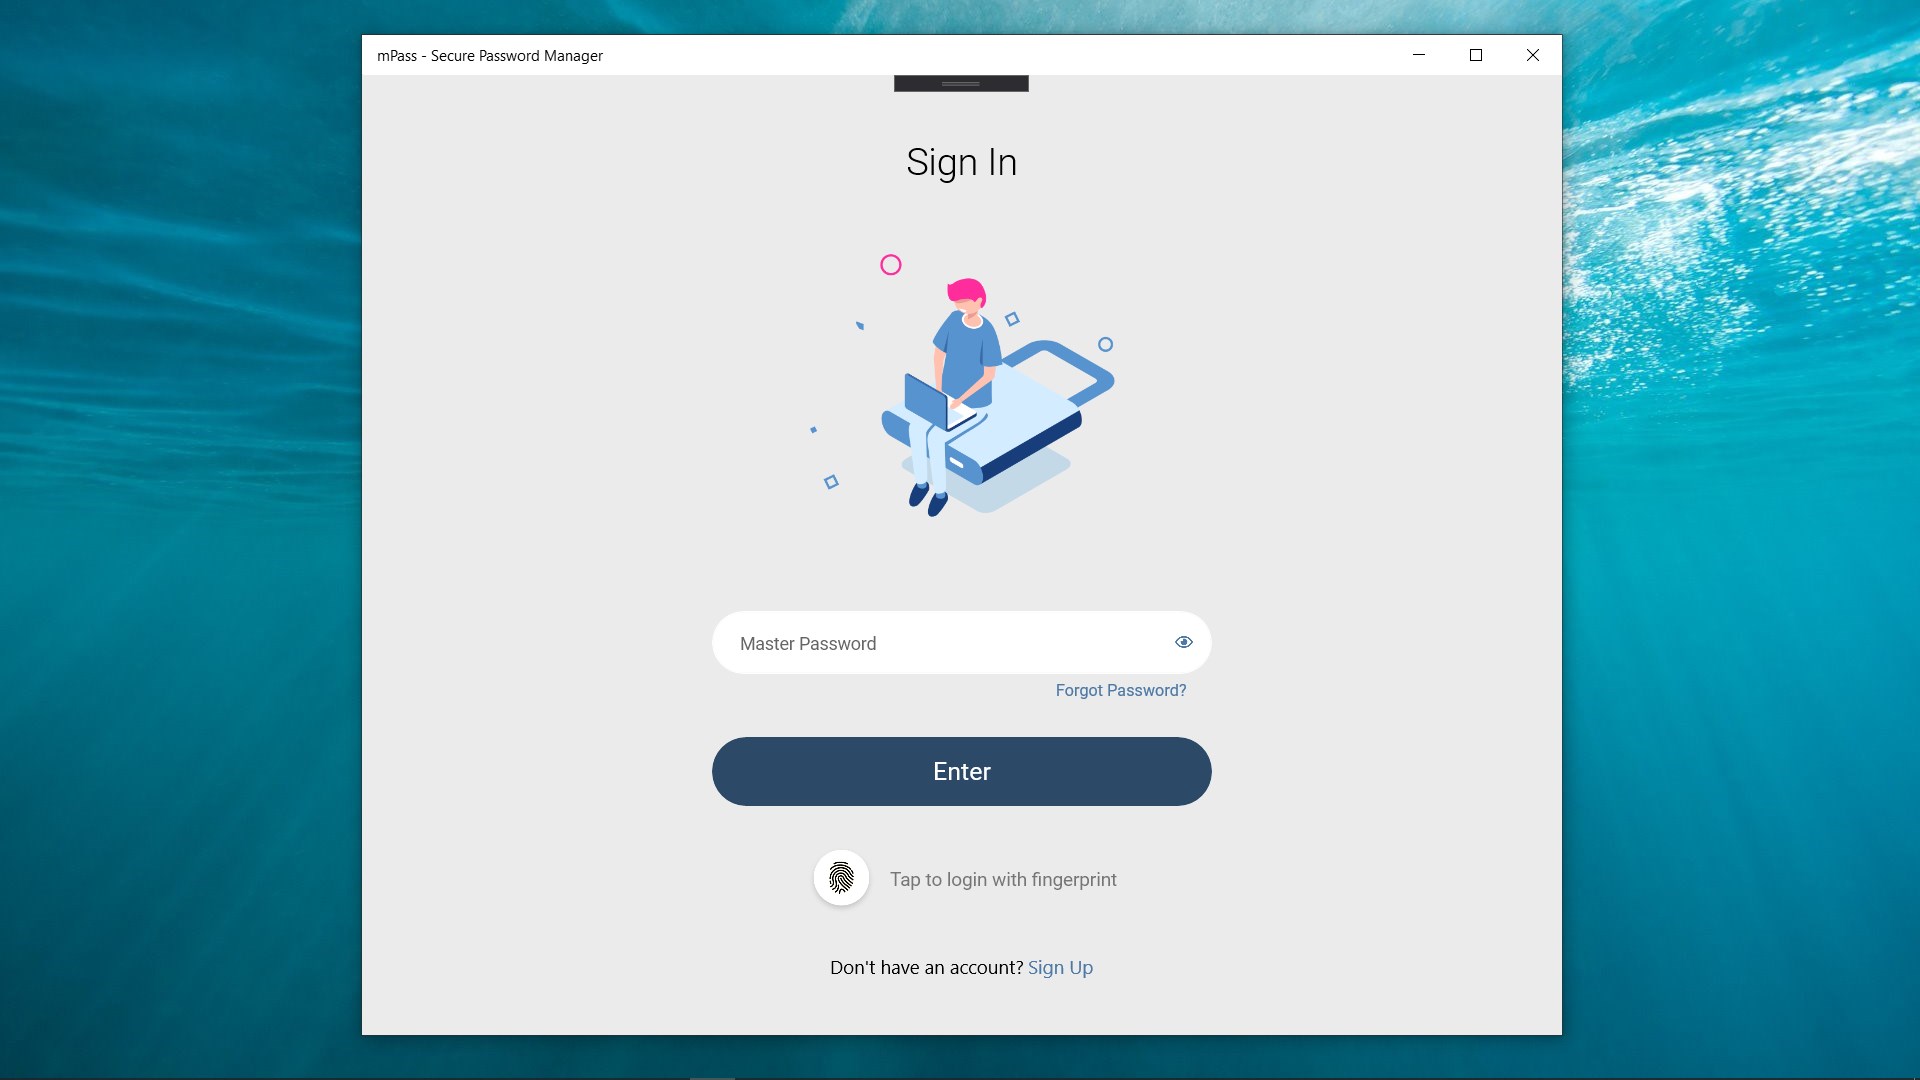This screenshot has height=1080, width=1920.
Task: Tap the fingerprint icon to log in
Action: coord(841,878)
